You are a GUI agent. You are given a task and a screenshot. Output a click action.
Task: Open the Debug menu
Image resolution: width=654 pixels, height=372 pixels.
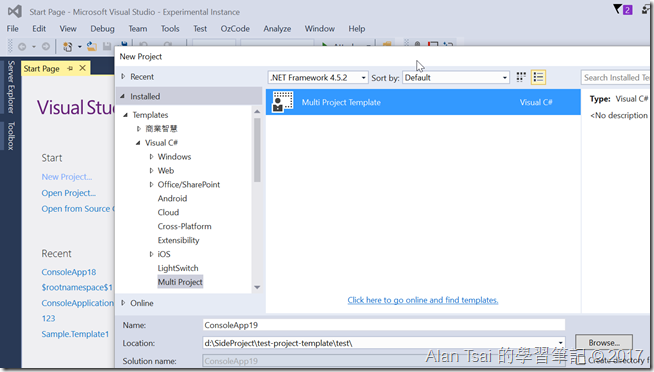tap(102, 28)
